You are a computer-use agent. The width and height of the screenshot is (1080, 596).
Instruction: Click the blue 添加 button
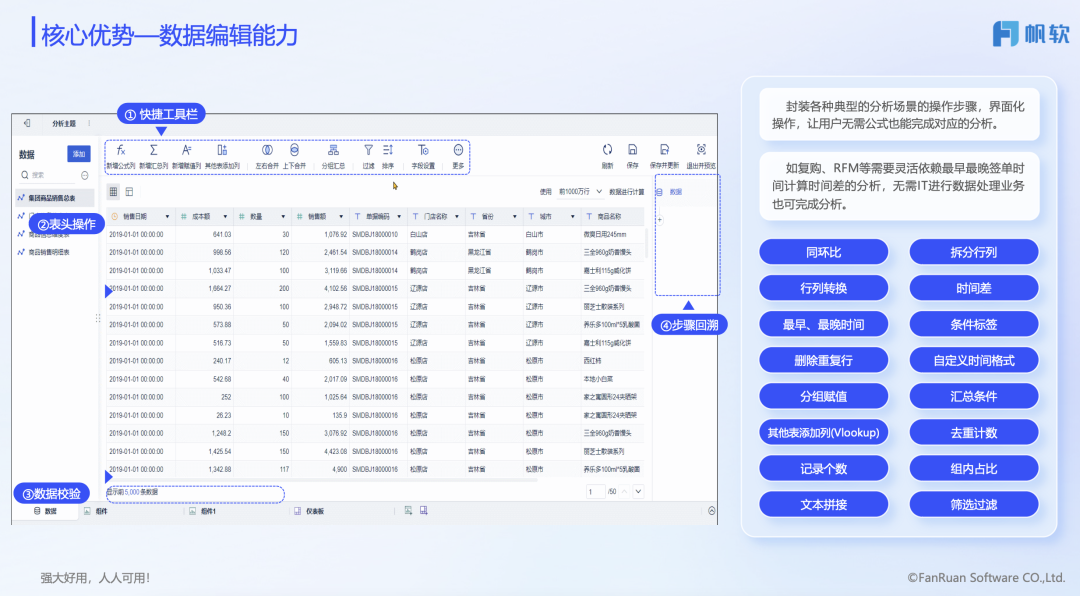coord(79,154)
